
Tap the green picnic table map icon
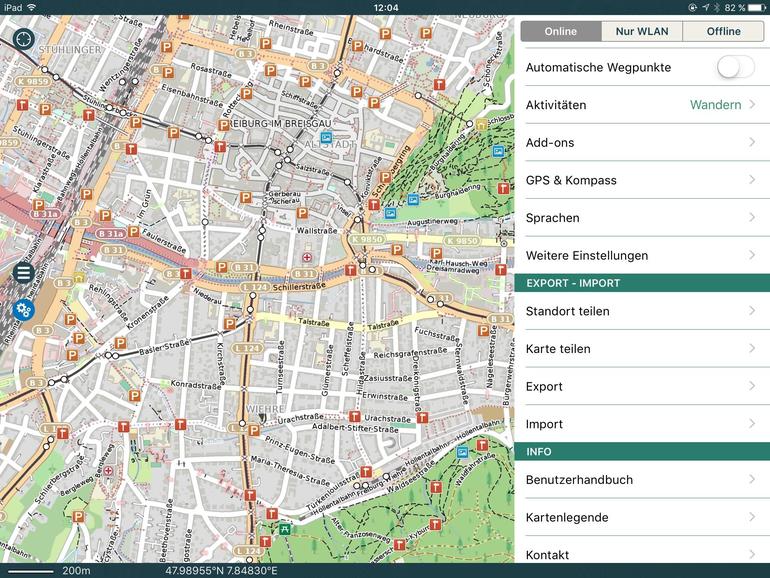pos(286,529)
